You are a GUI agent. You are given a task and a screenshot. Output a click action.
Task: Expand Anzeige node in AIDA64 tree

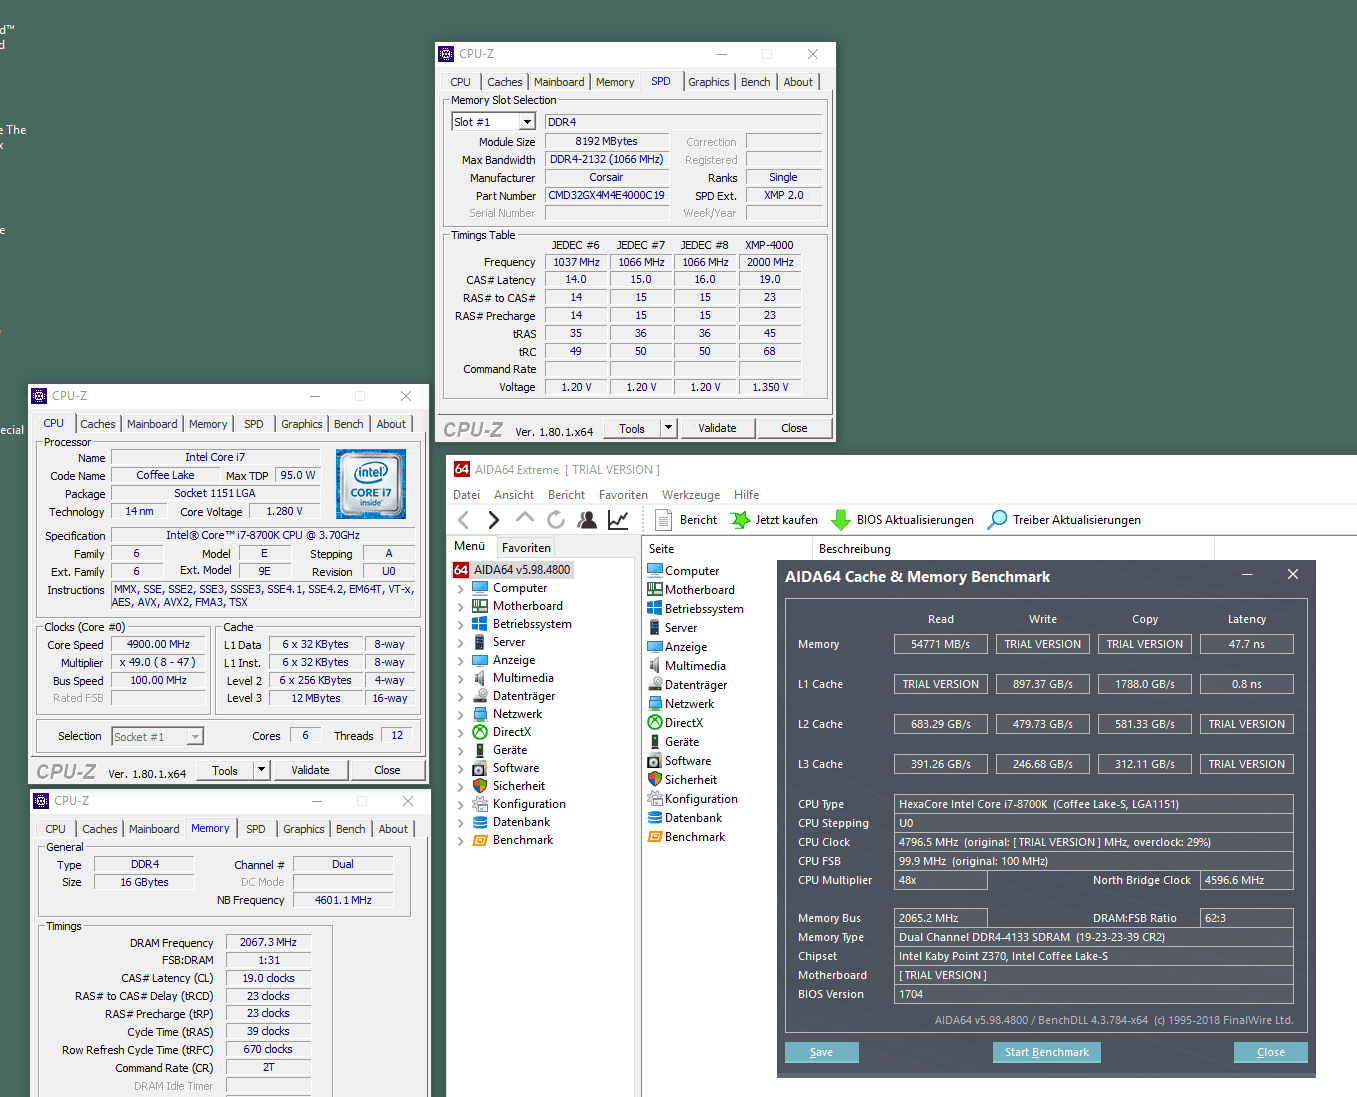pos(460,661)
